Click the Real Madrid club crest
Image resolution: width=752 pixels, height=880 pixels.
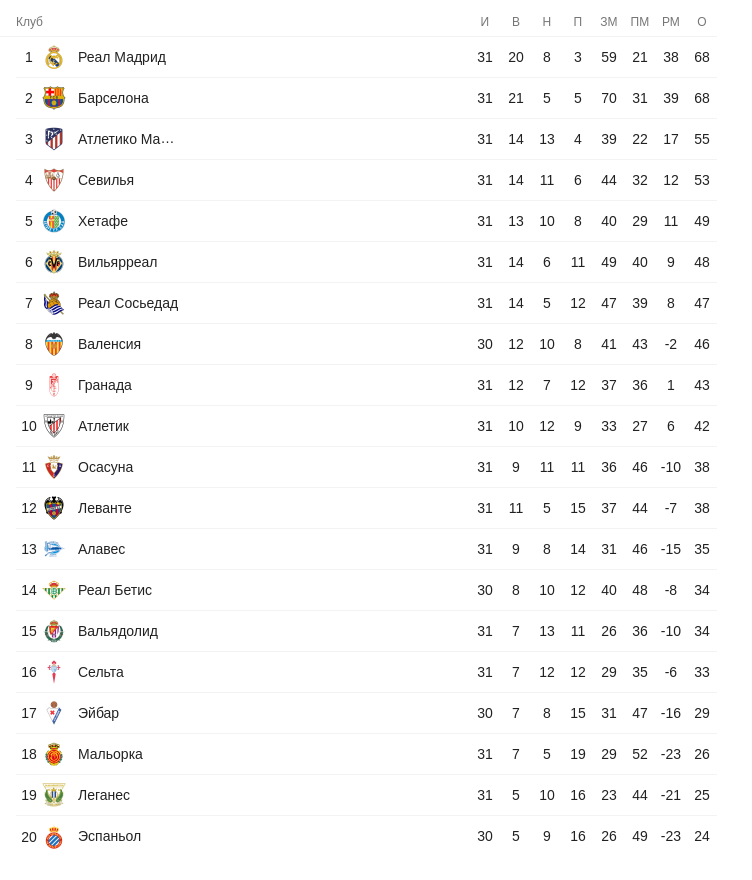click(54, 57)
